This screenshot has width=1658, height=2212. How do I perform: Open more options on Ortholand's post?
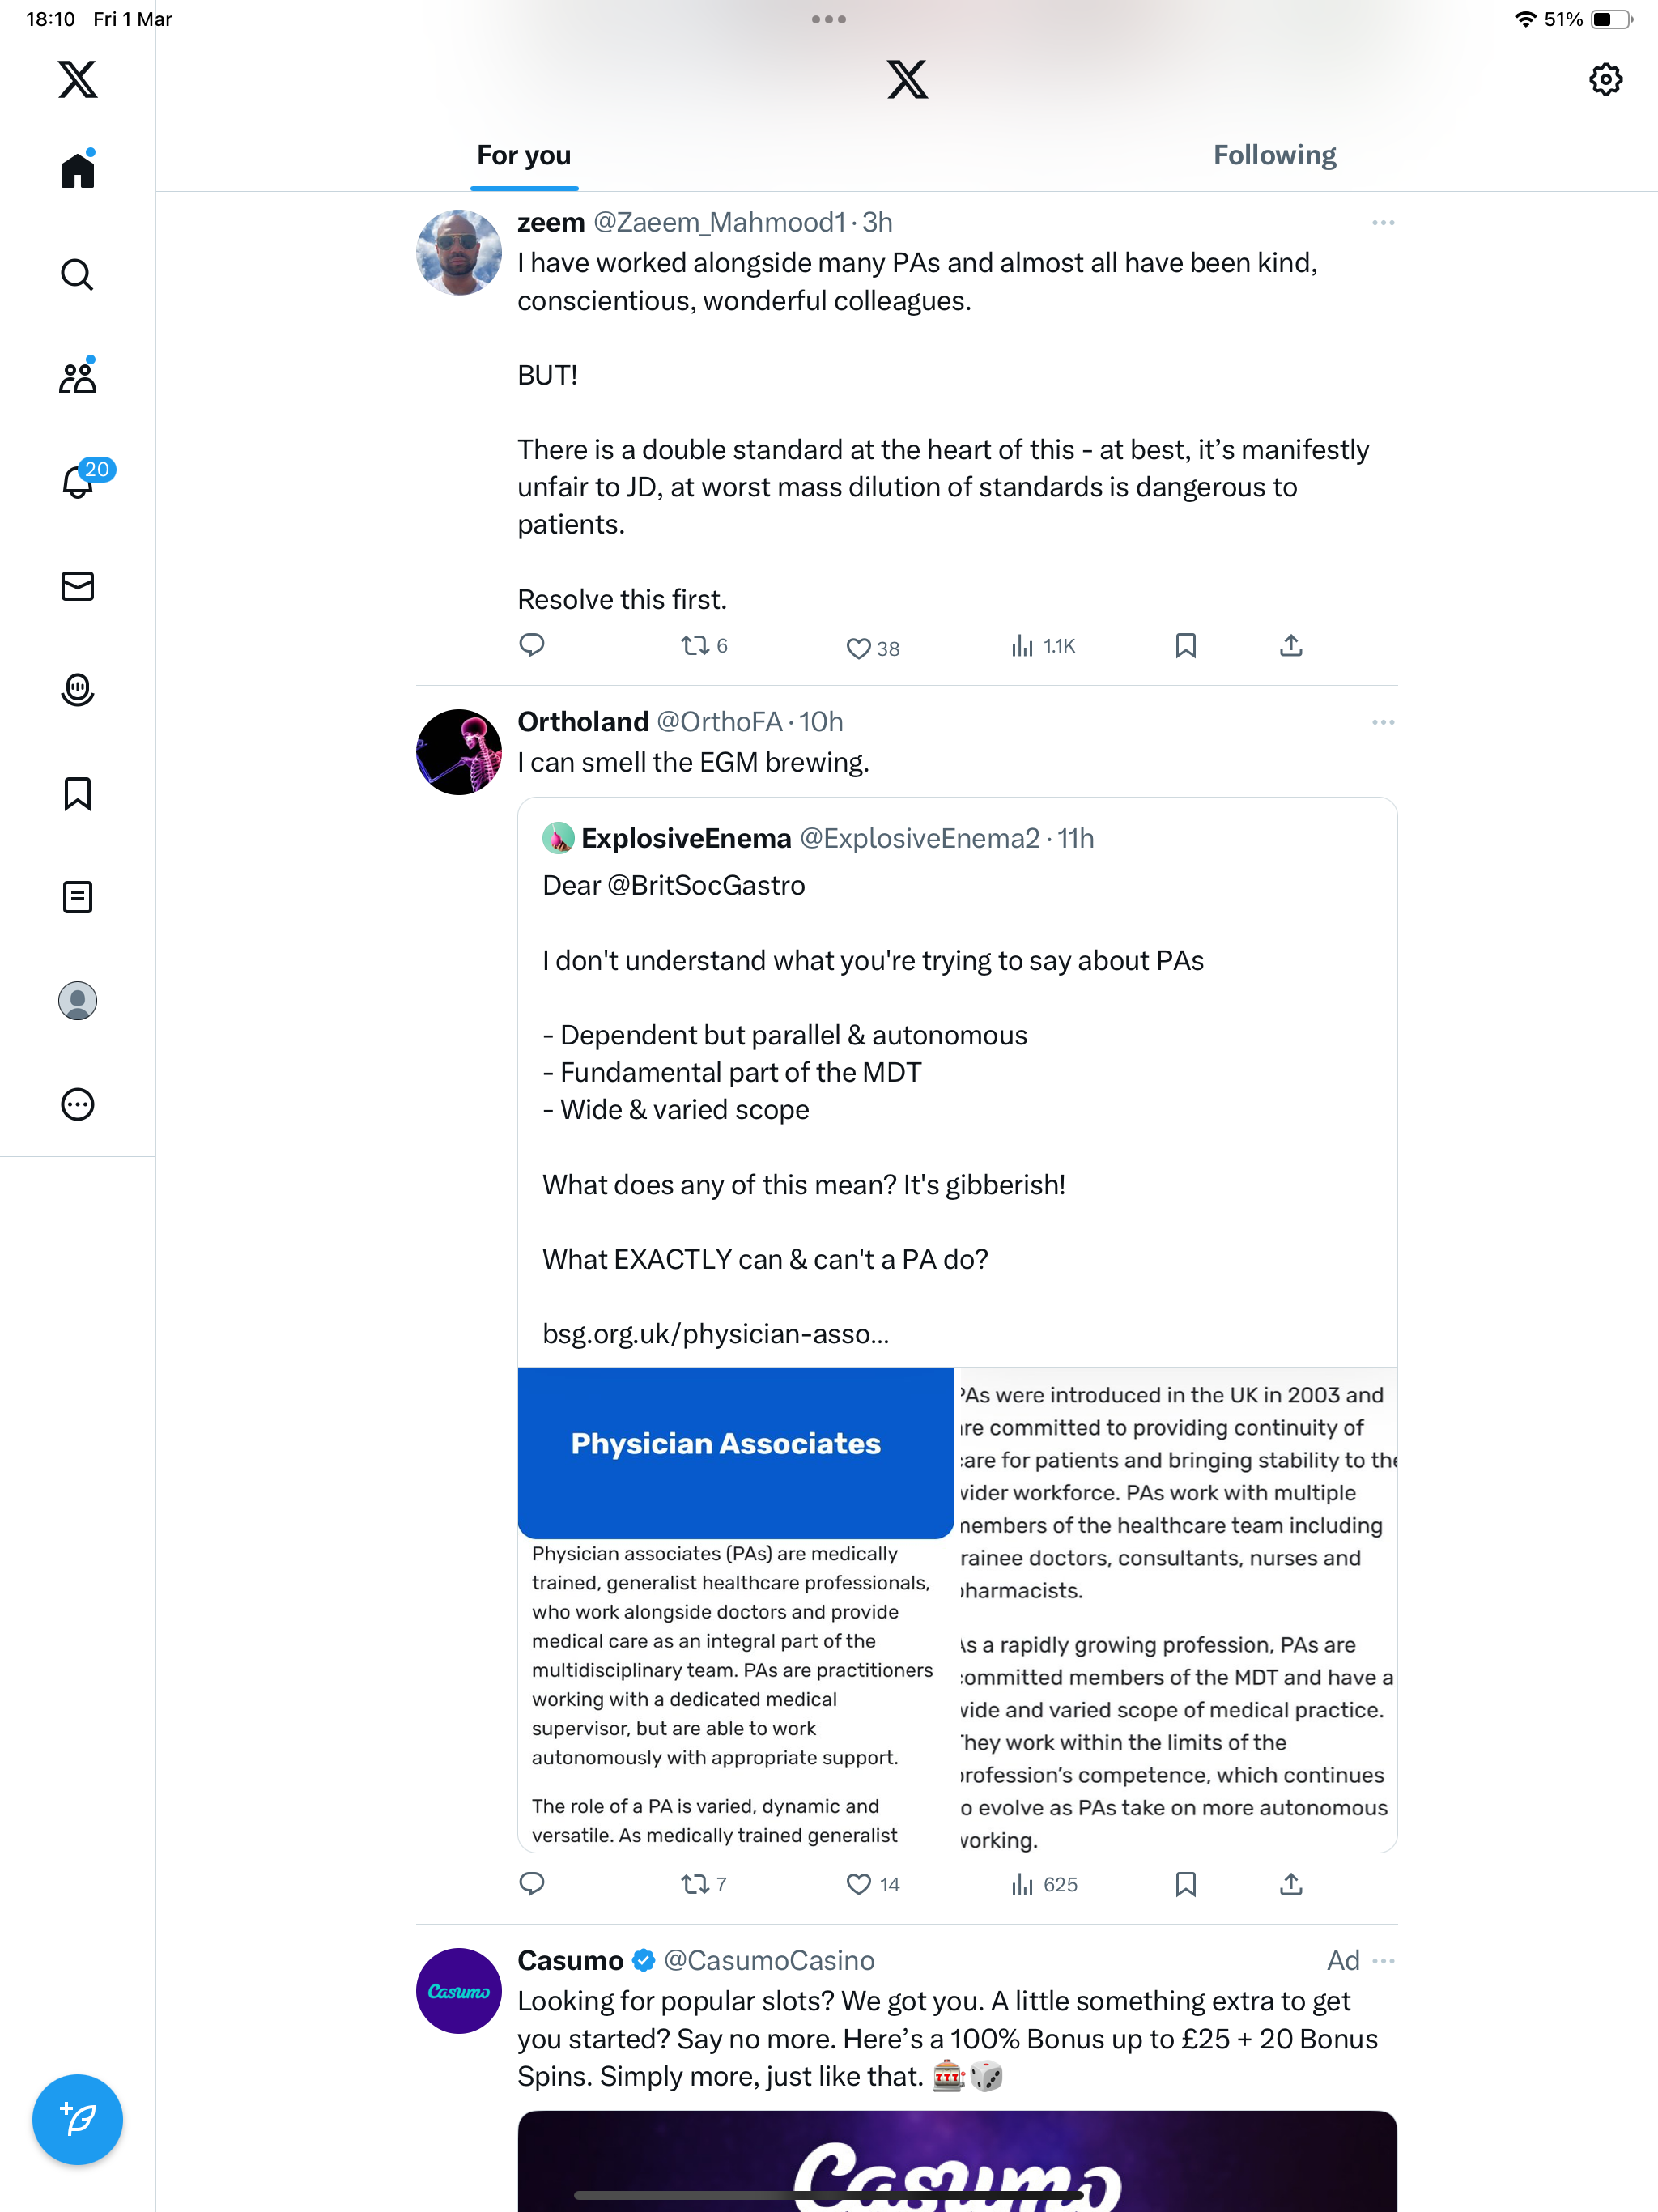click(1383, 722)
